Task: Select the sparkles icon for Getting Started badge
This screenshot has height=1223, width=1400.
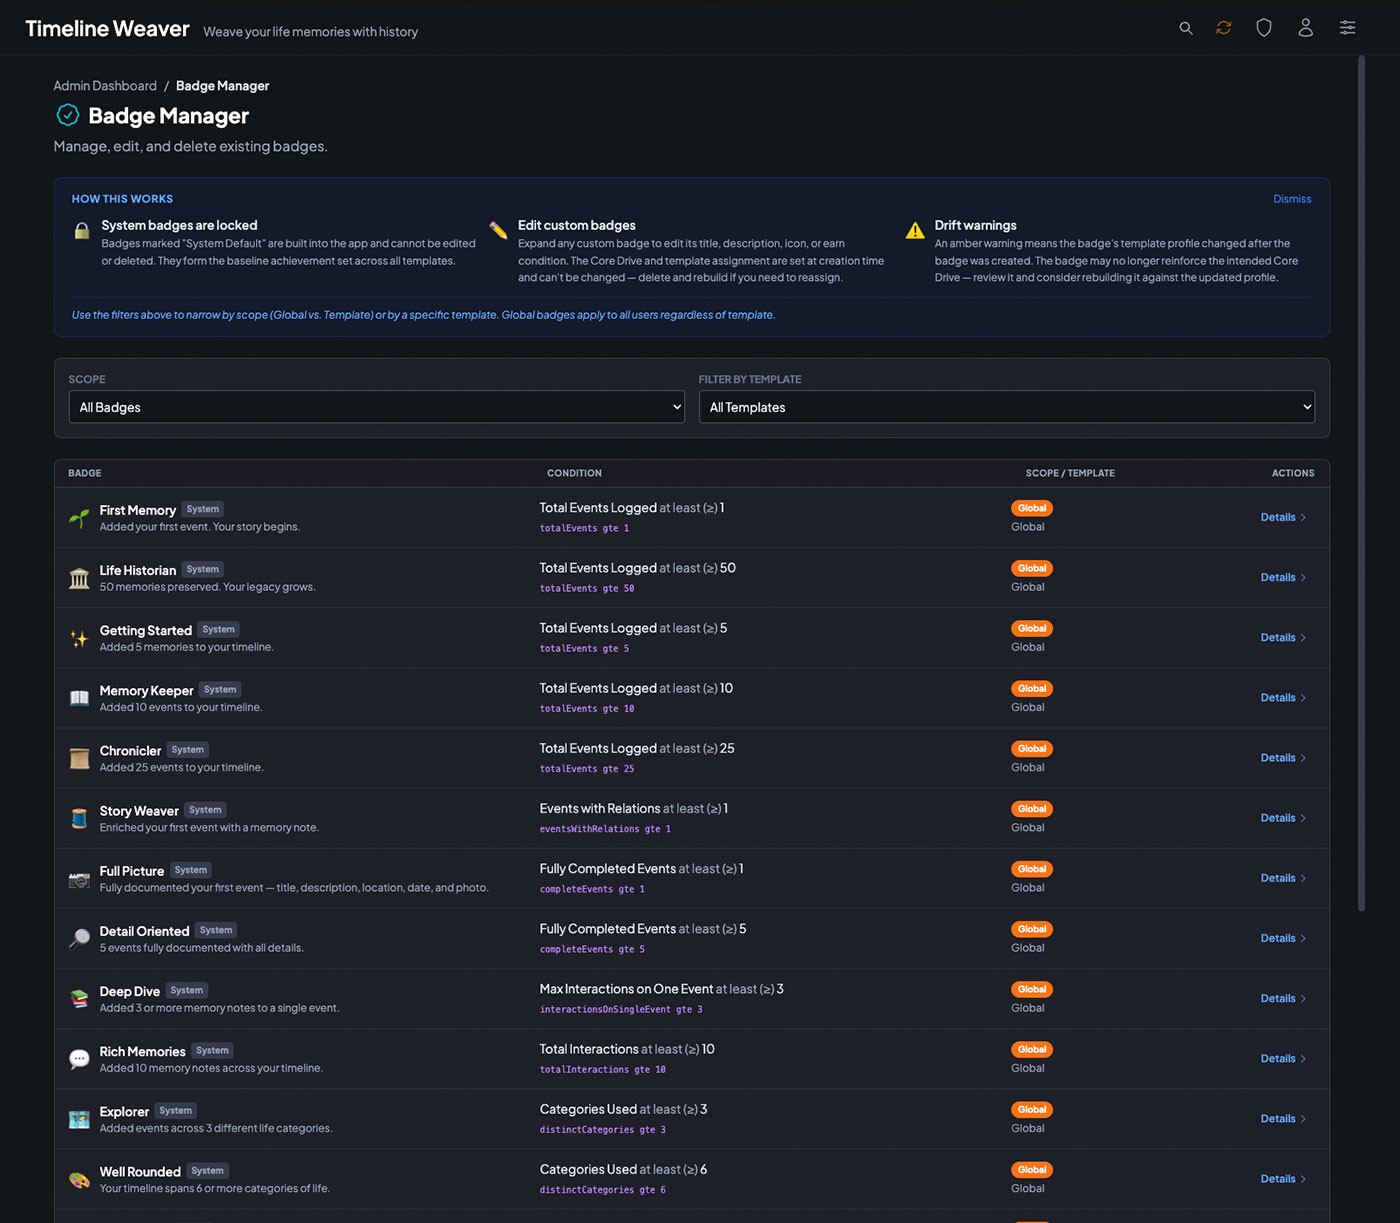Action: click(x=79, y=638)
